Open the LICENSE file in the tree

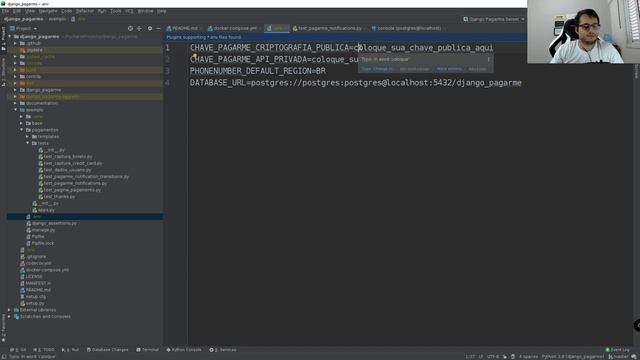[x=34, y=276]
